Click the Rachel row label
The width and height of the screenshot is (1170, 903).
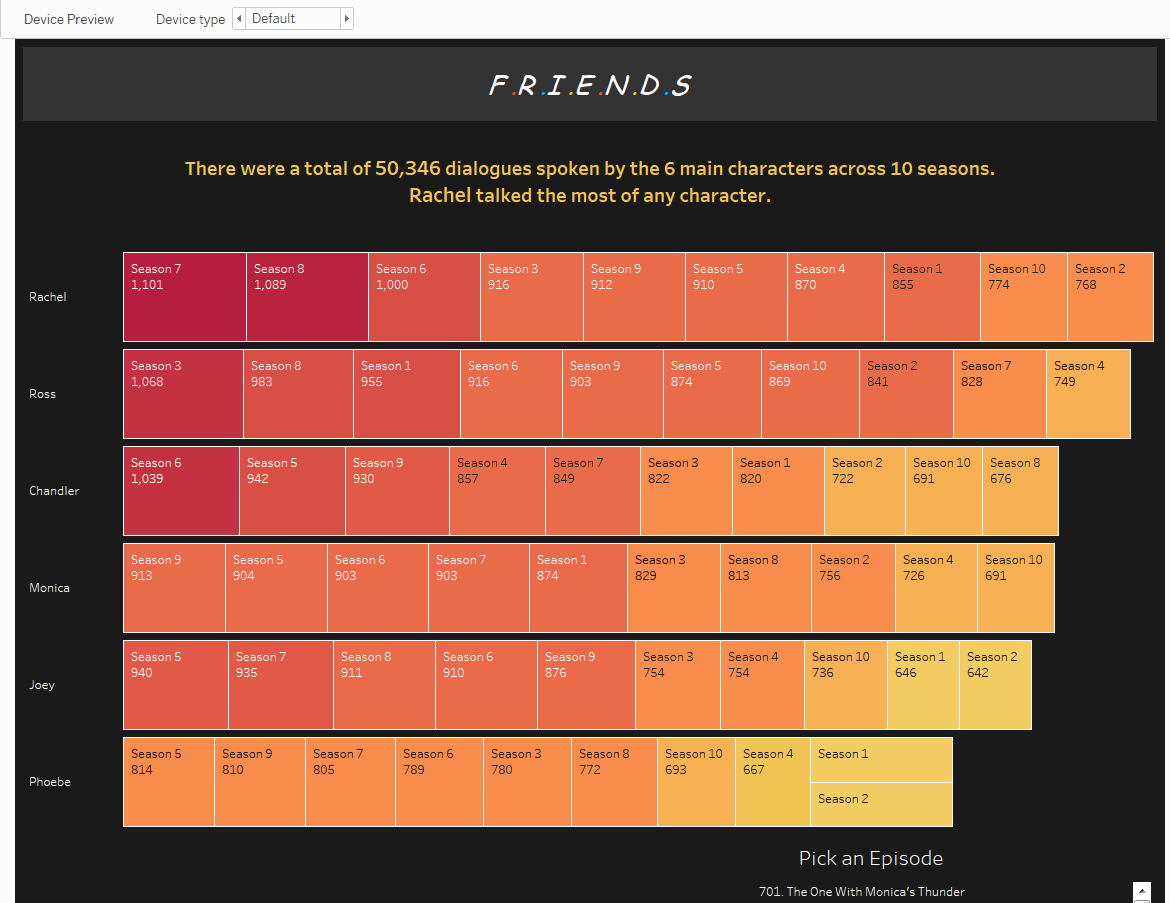(x=48, y=297)
